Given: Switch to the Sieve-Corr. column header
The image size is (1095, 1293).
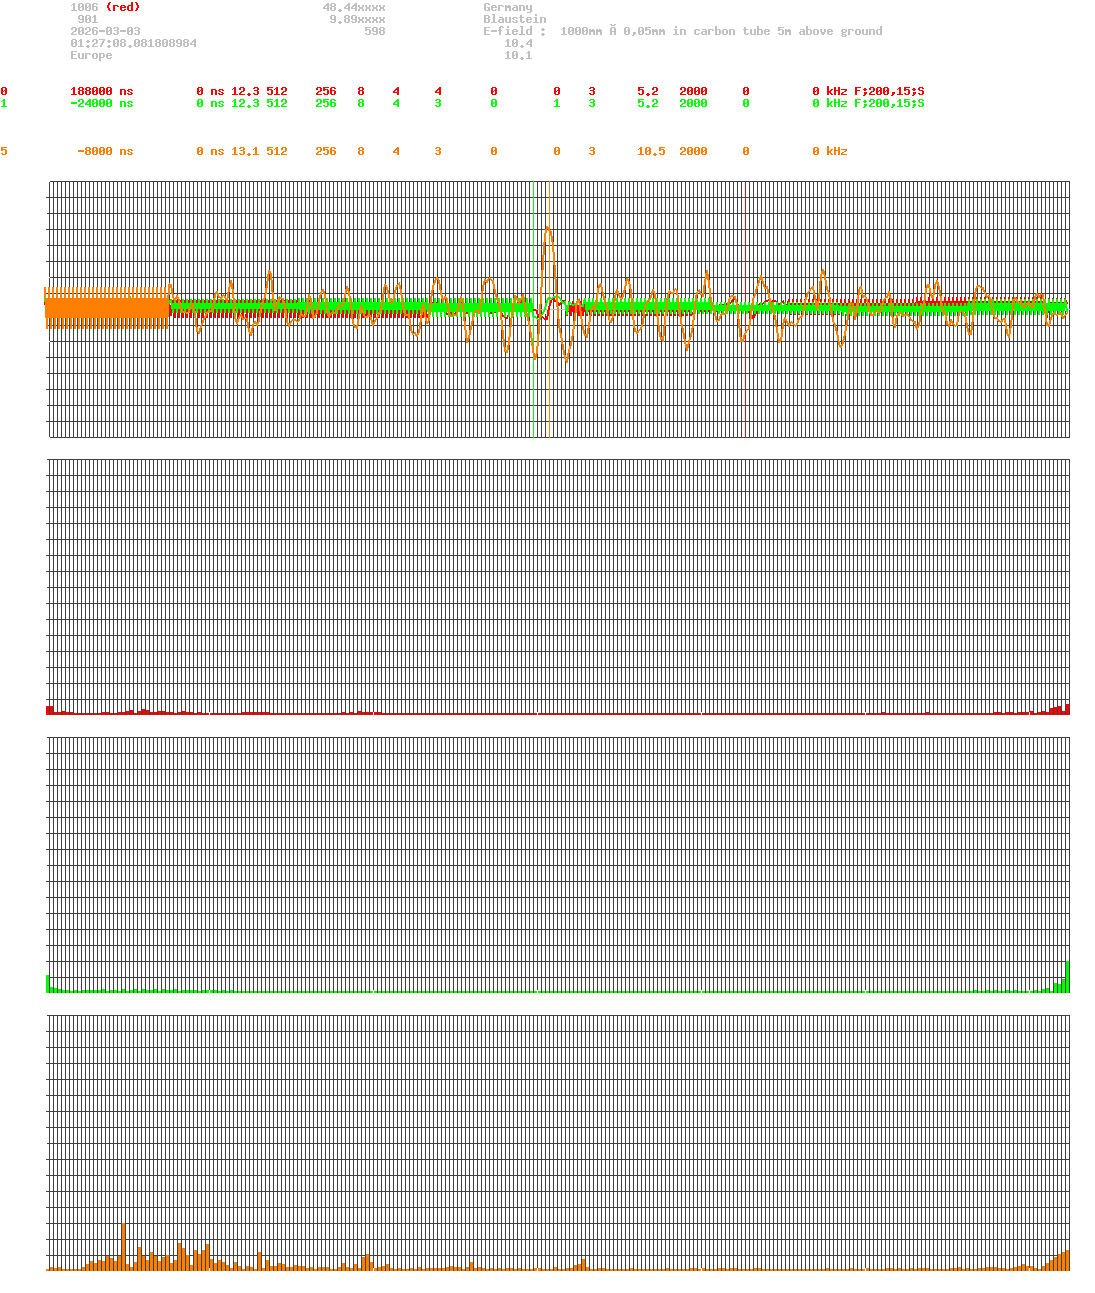Looking at the screenshot, I should pyautogui.click(x=95, y=79).
